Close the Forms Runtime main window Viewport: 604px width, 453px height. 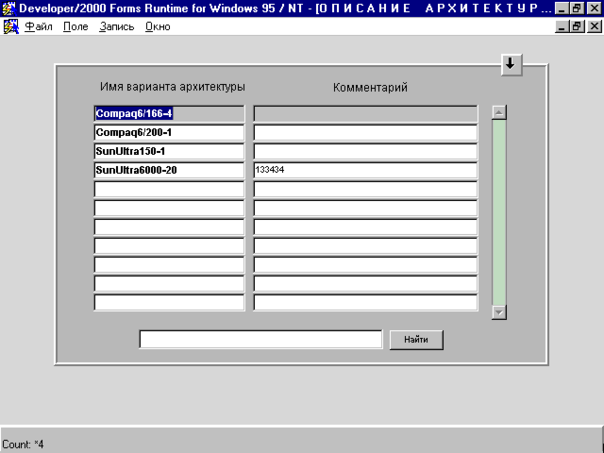(x=594, y=8)
